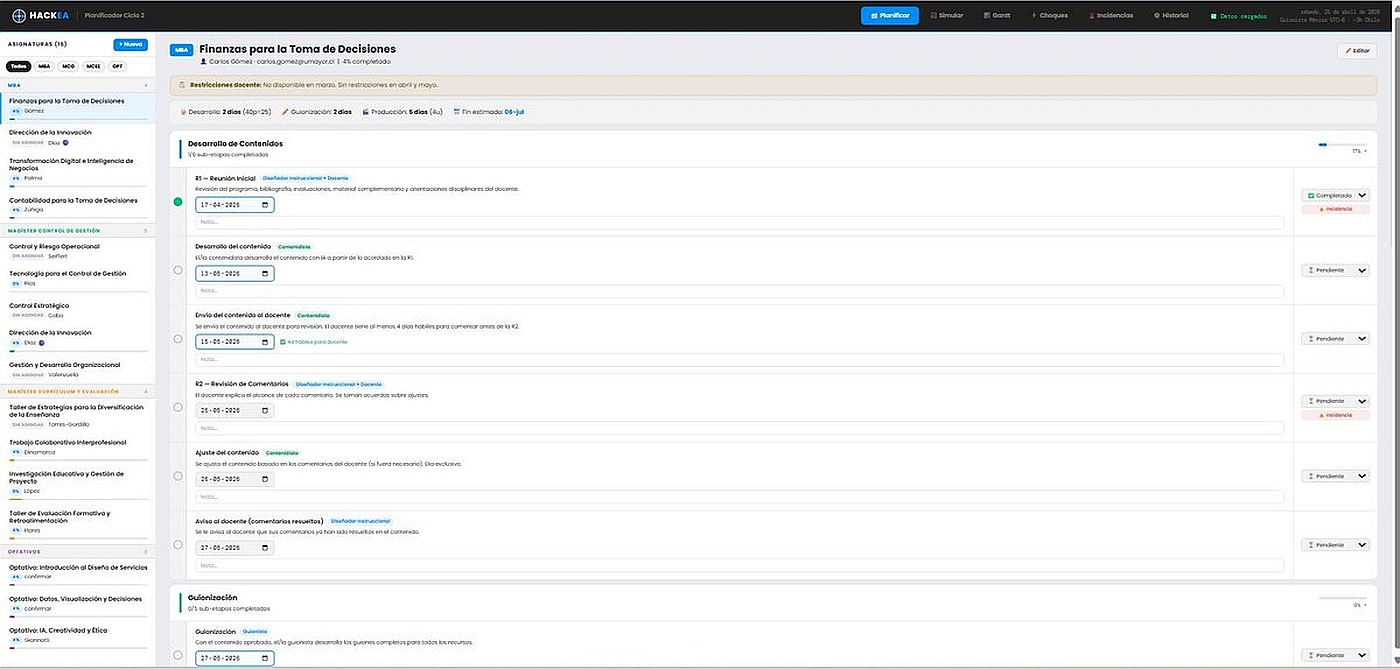Filter subjects by MCEE pill
Viewport: 1400px width, 669px height.
(x=94, y=66)
